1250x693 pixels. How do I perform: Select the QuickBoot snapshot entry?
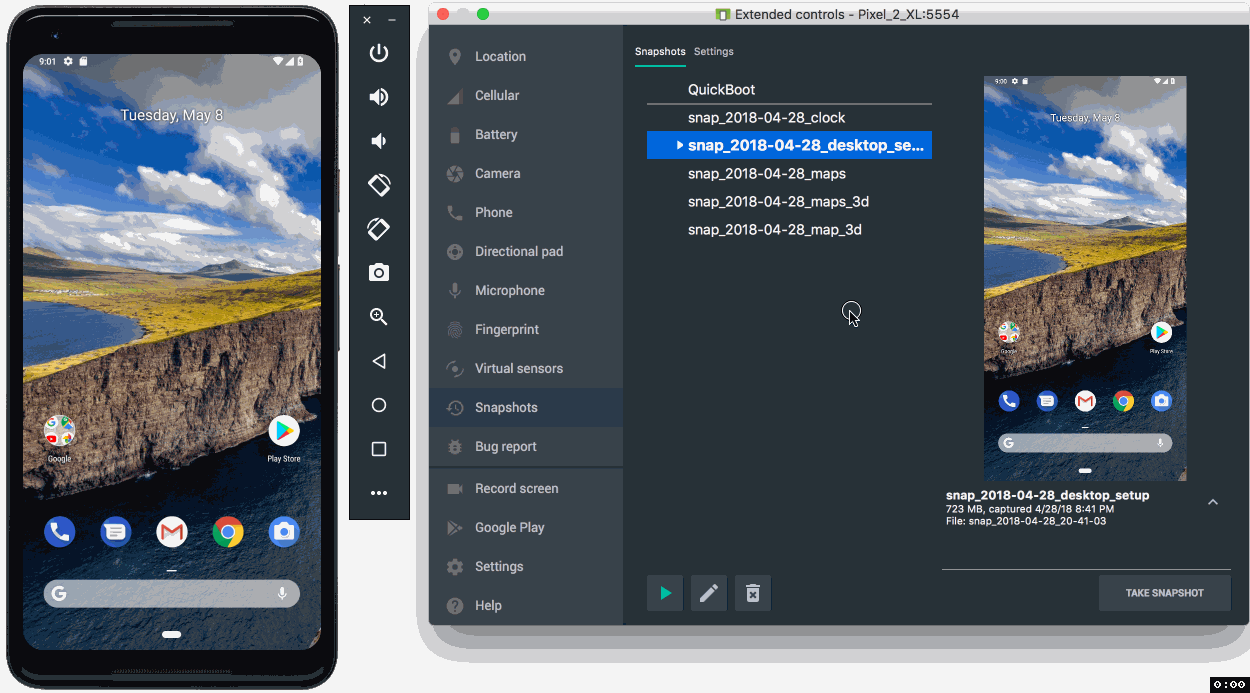pos(721,90)
